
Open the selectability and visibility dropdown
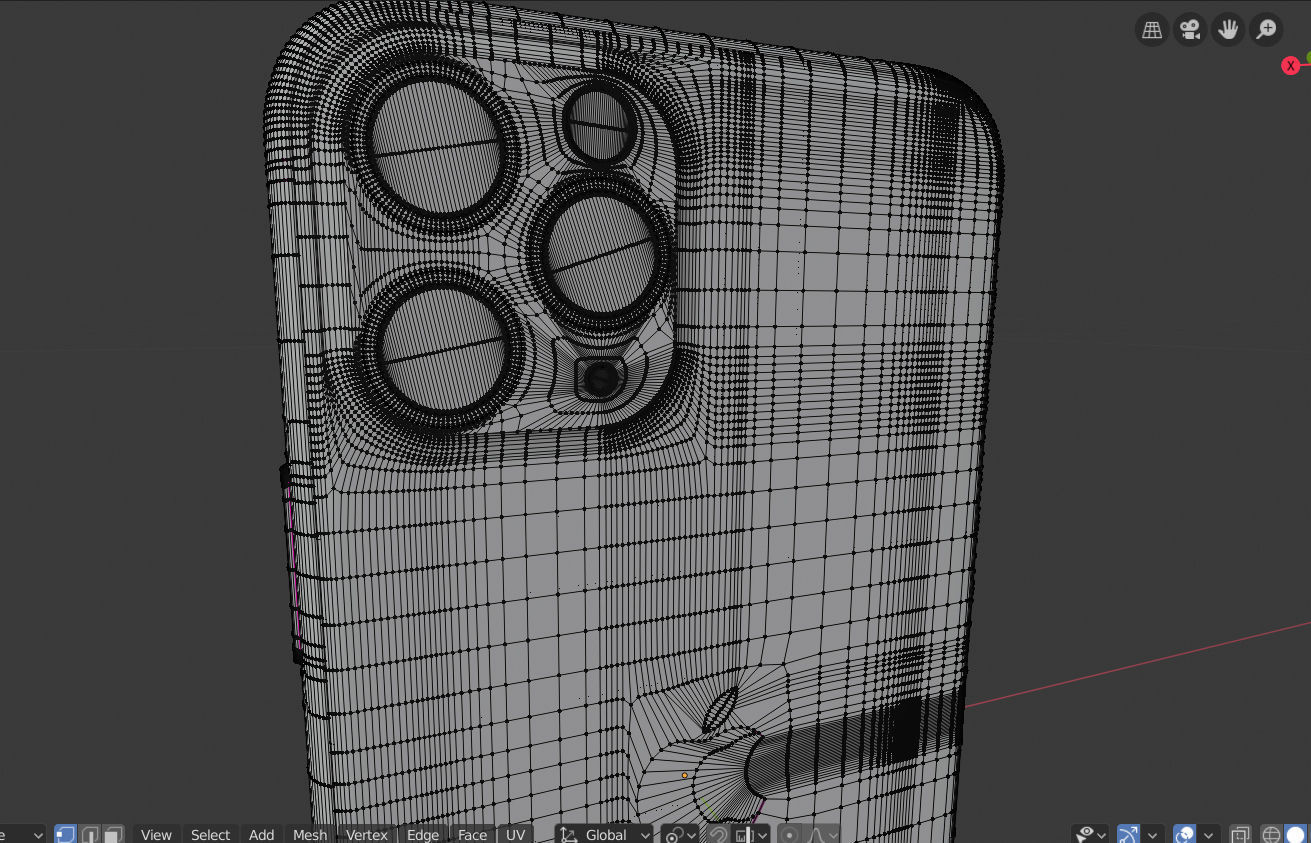1089,835
